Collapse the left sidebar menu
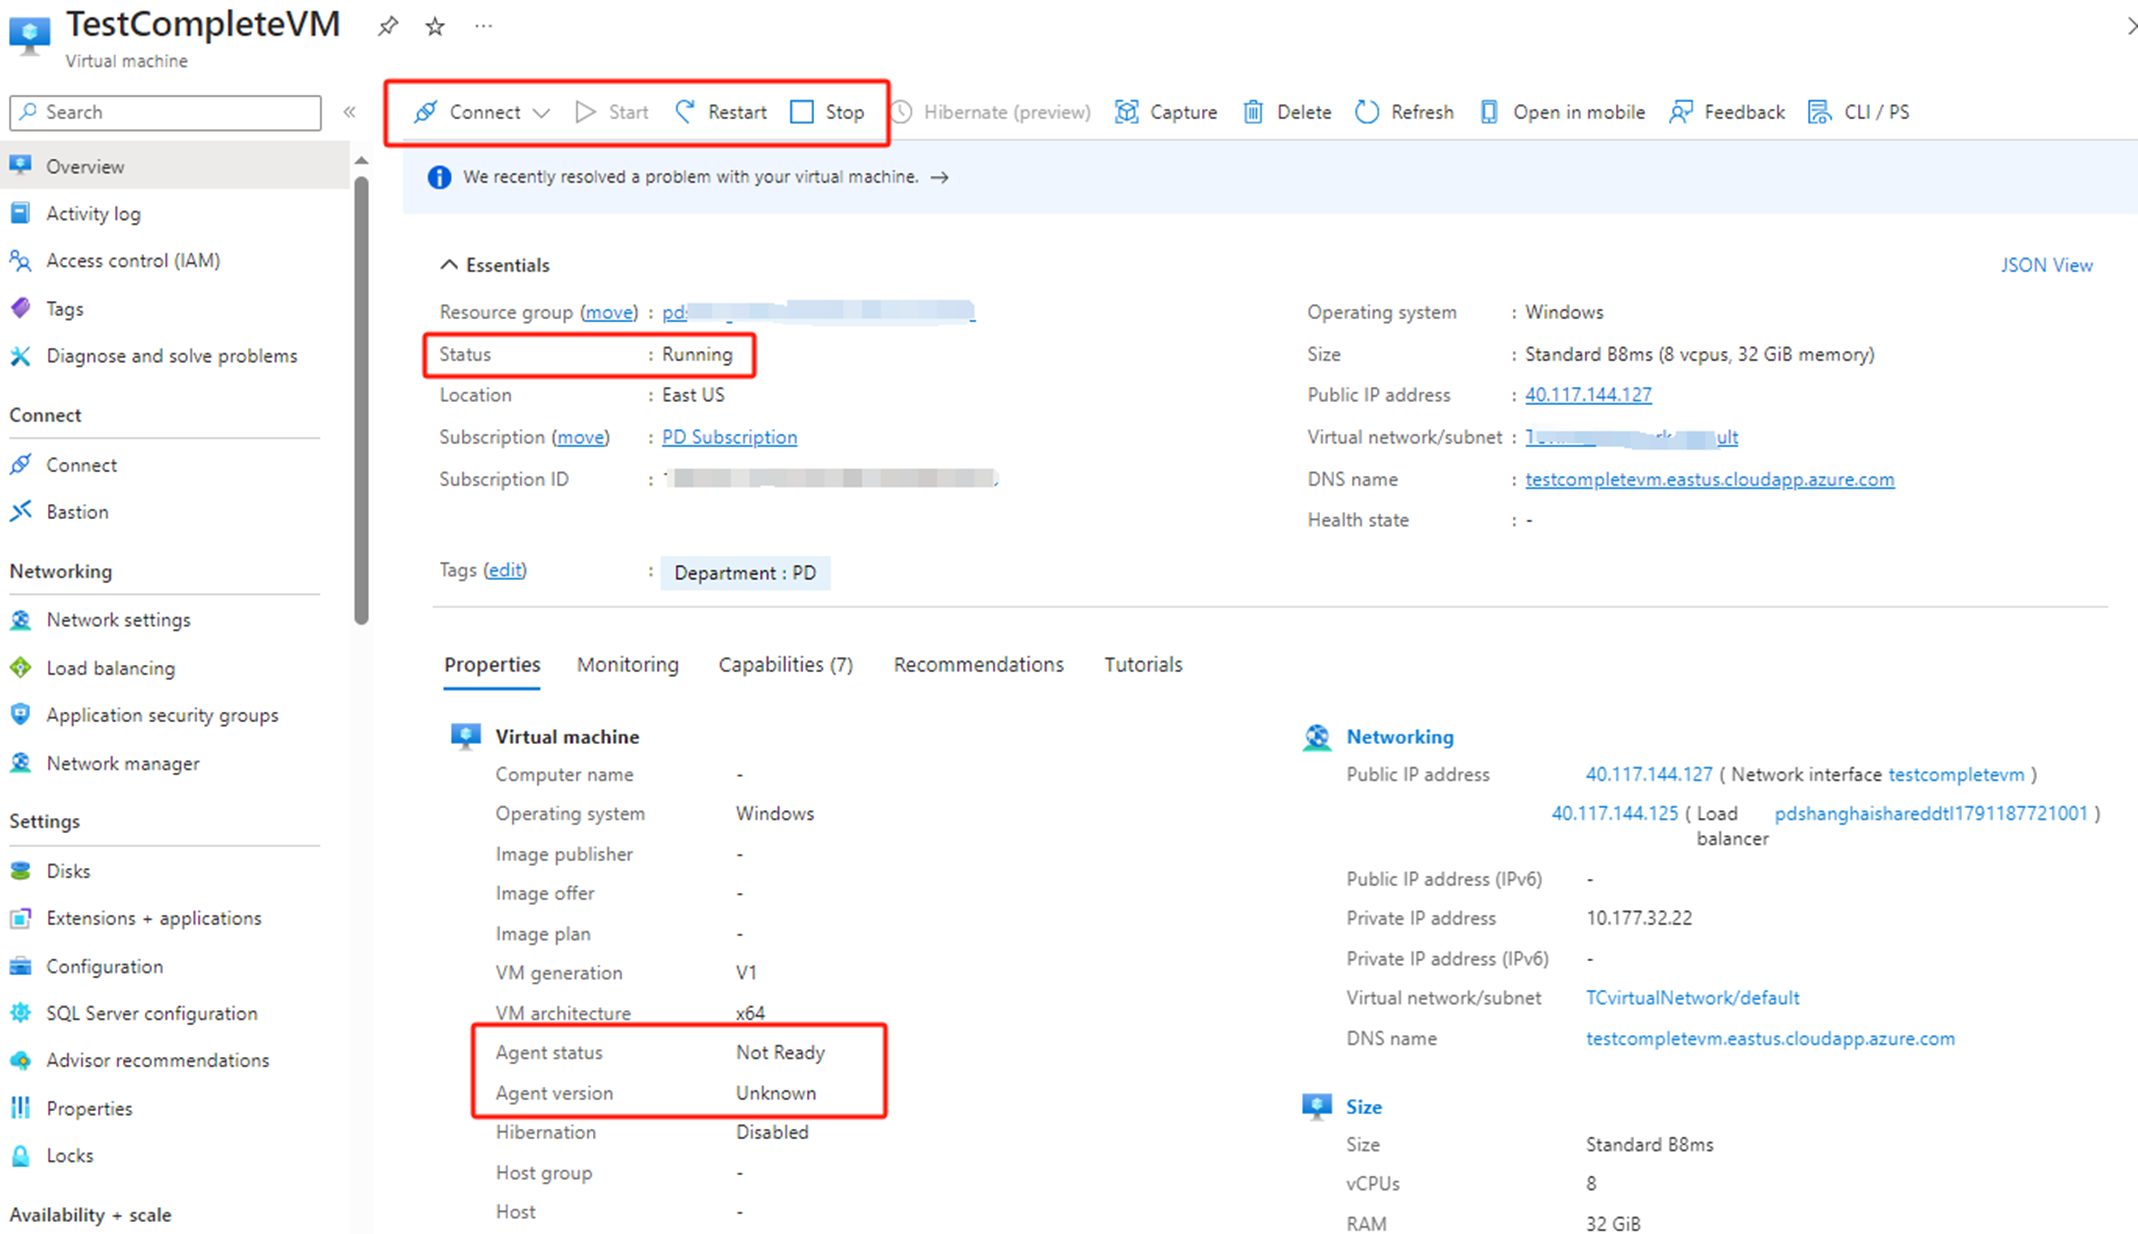The width and height of the screenshot is (2138, 1234). [x=350, y=112]
